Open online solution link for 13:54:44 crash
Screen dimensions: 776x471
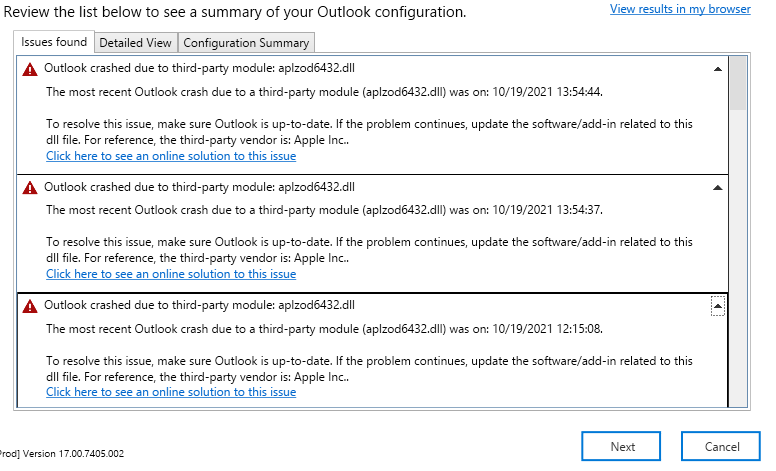(x=171, y=156)
